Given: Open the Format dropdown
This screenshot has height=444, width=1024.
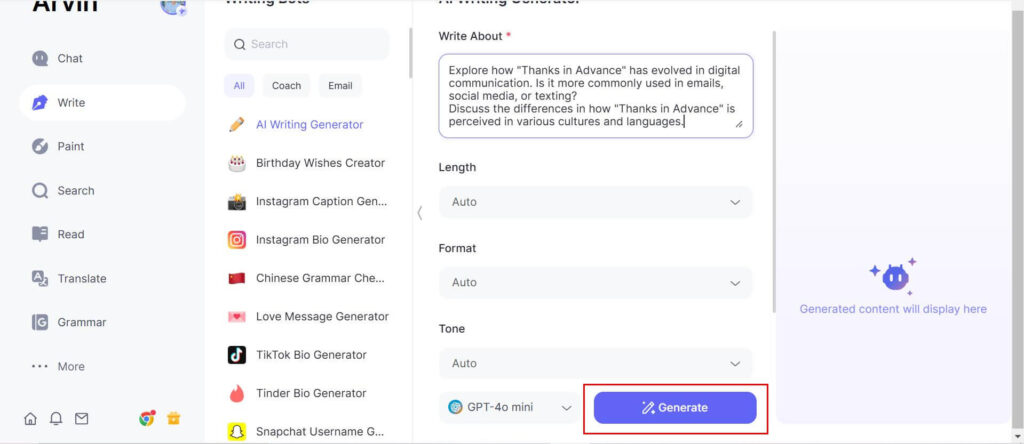Looking at the screenshot, I should (596, 283).
